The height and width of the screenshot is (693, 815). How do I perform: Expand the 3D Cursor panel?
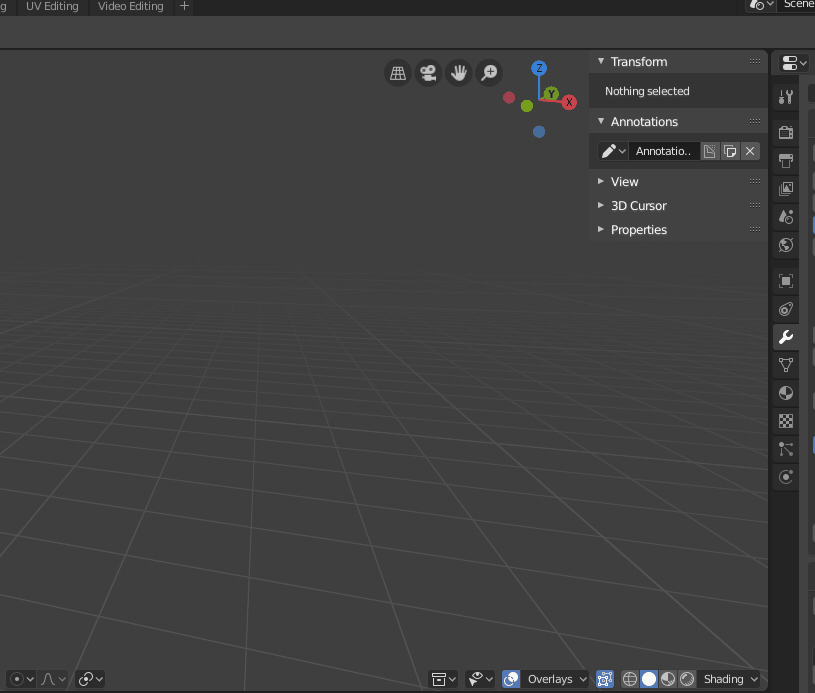638,205
